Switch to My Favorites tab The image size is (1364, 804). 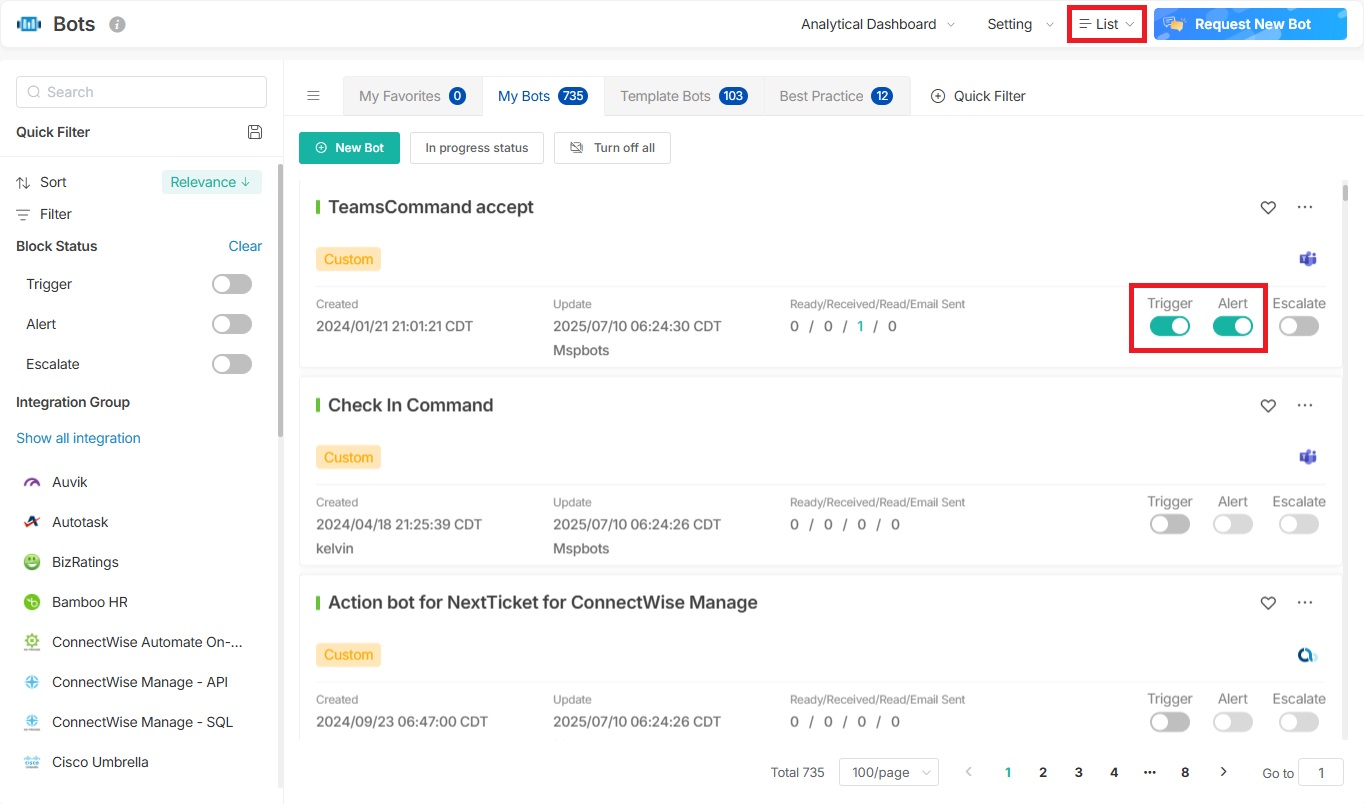(412, 96)
